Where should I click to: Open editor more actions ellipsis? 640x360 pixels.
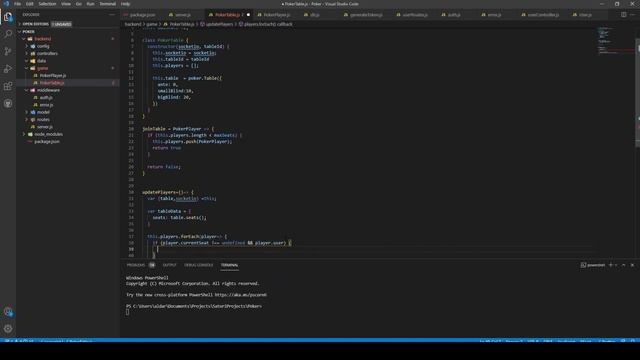pyautogui.click(x=633, y=15)
